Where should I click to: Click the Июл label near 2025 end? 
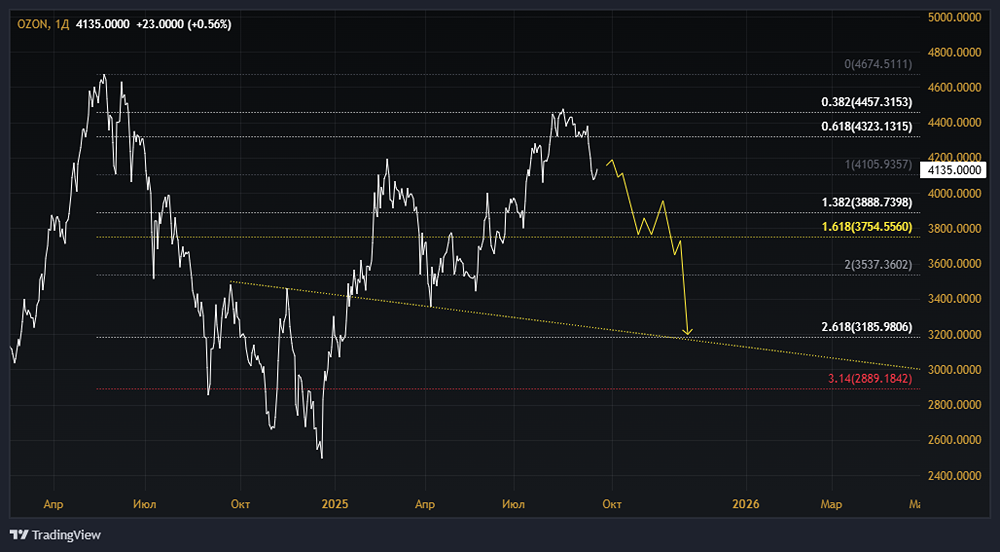coord(513,504)
